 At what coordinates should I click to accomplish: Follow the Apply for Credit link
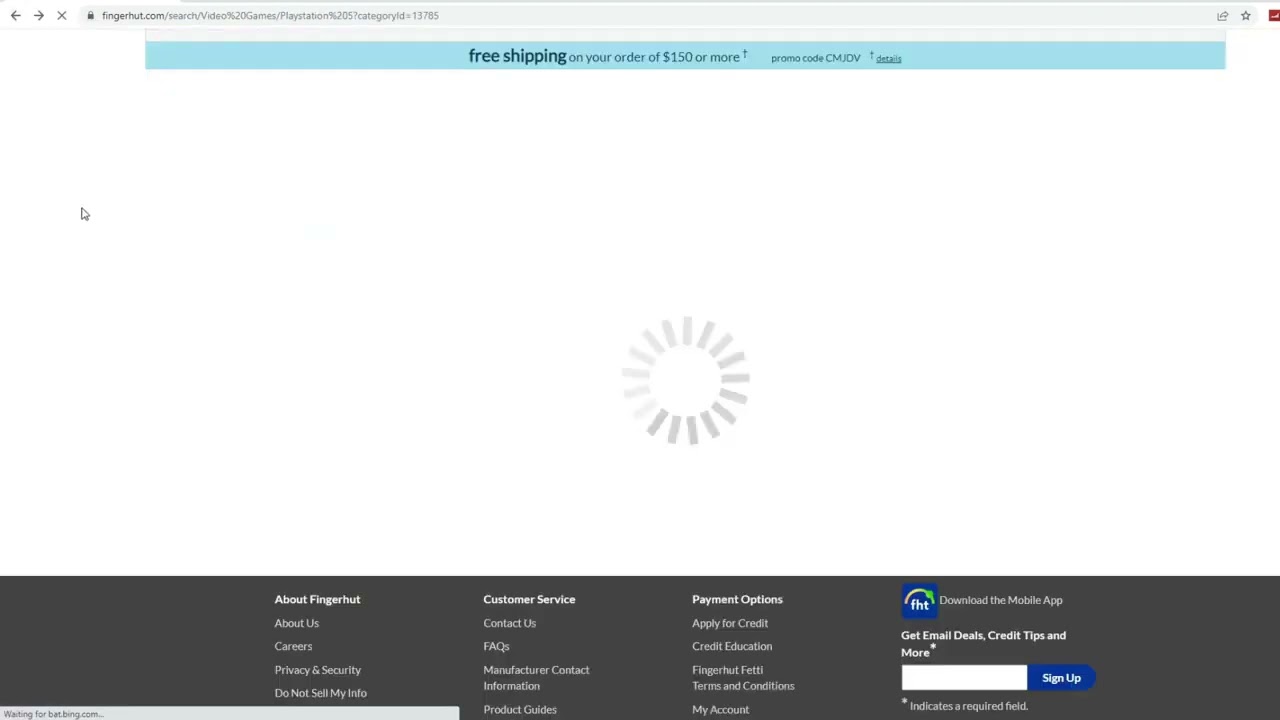[730, 623]
